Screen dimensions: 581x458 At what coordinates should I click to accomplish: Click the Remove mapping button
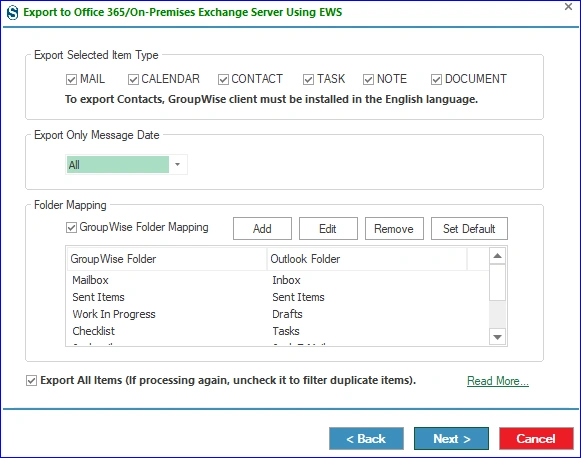tap(394, 229)
